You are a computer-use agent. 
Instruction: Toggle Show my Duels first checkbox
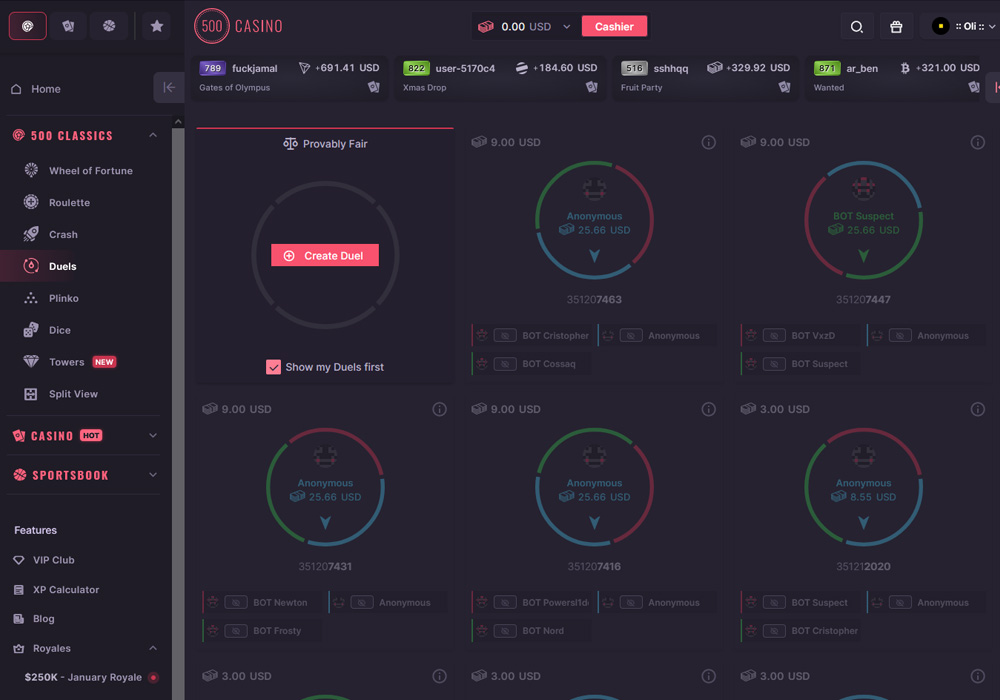(x=274, y=367)
